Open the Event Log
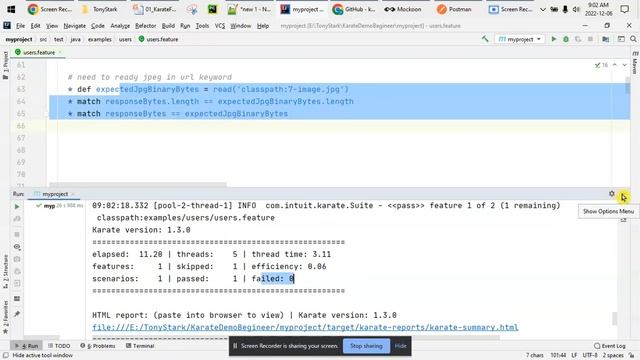This screenshot has height=360, width=640. 610,346
